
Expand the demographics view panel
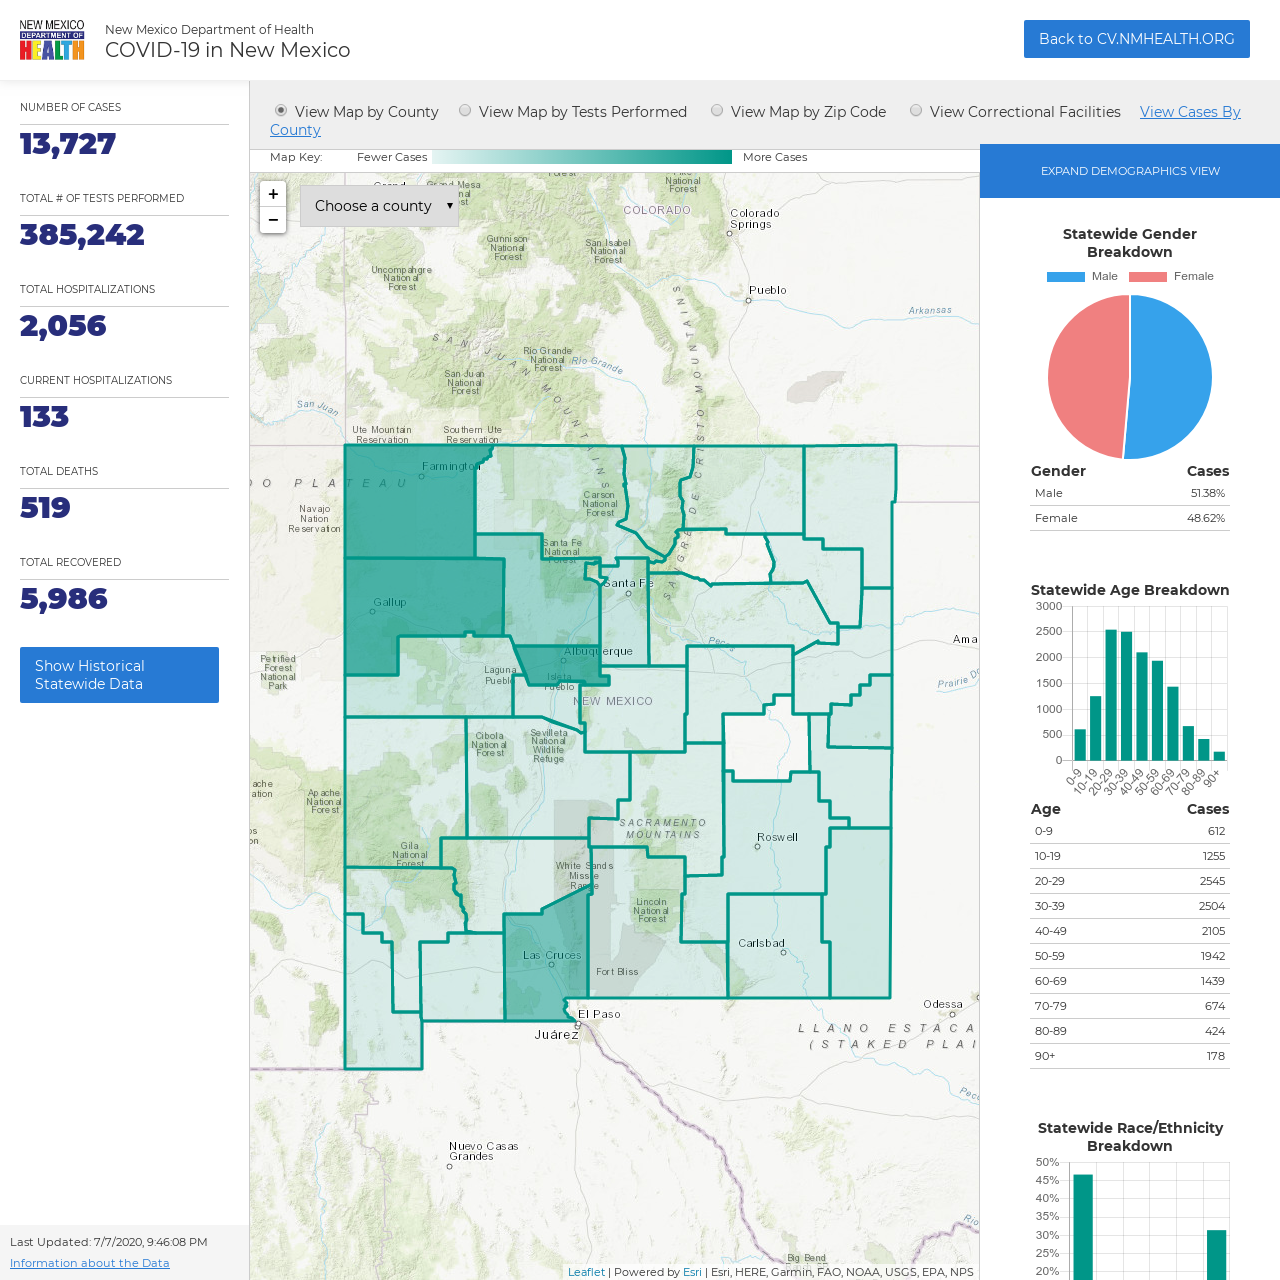point(1130,171)
